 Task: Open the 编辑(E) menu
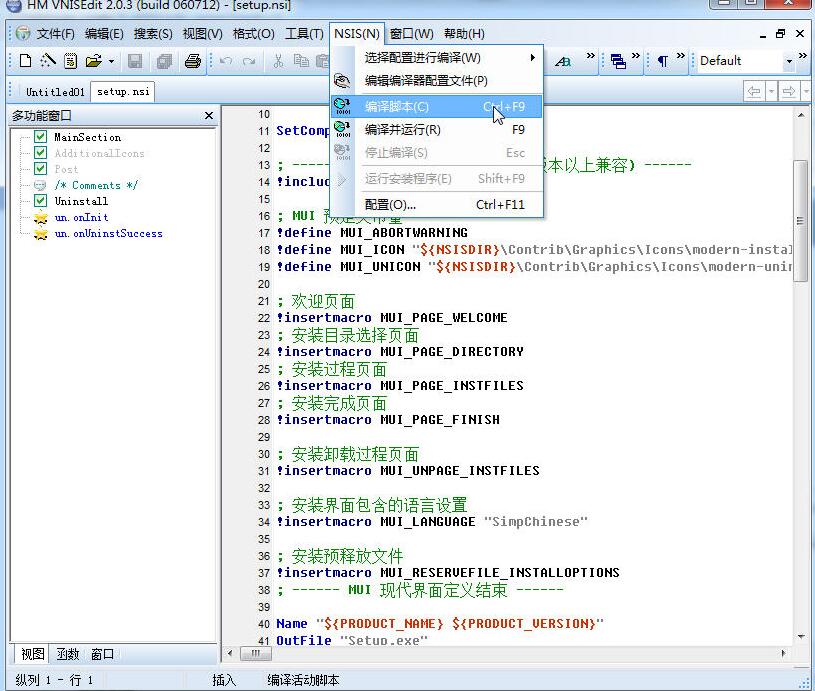click(104, 34)
